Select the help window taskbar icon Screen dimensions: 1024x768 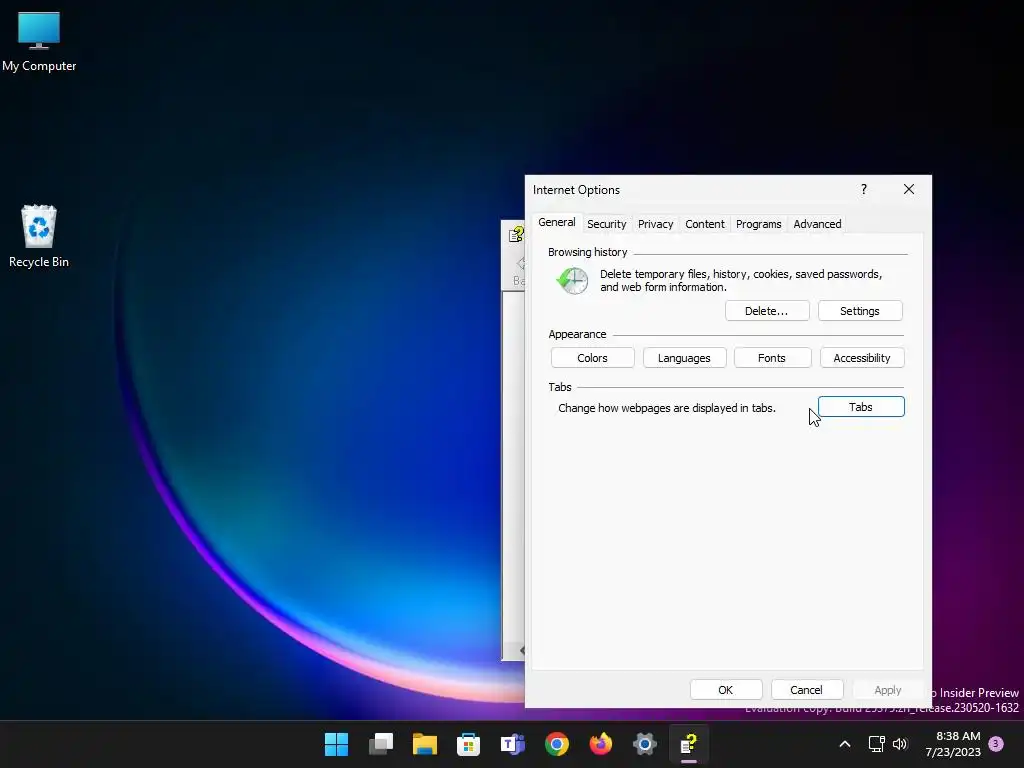coord(688,744)
